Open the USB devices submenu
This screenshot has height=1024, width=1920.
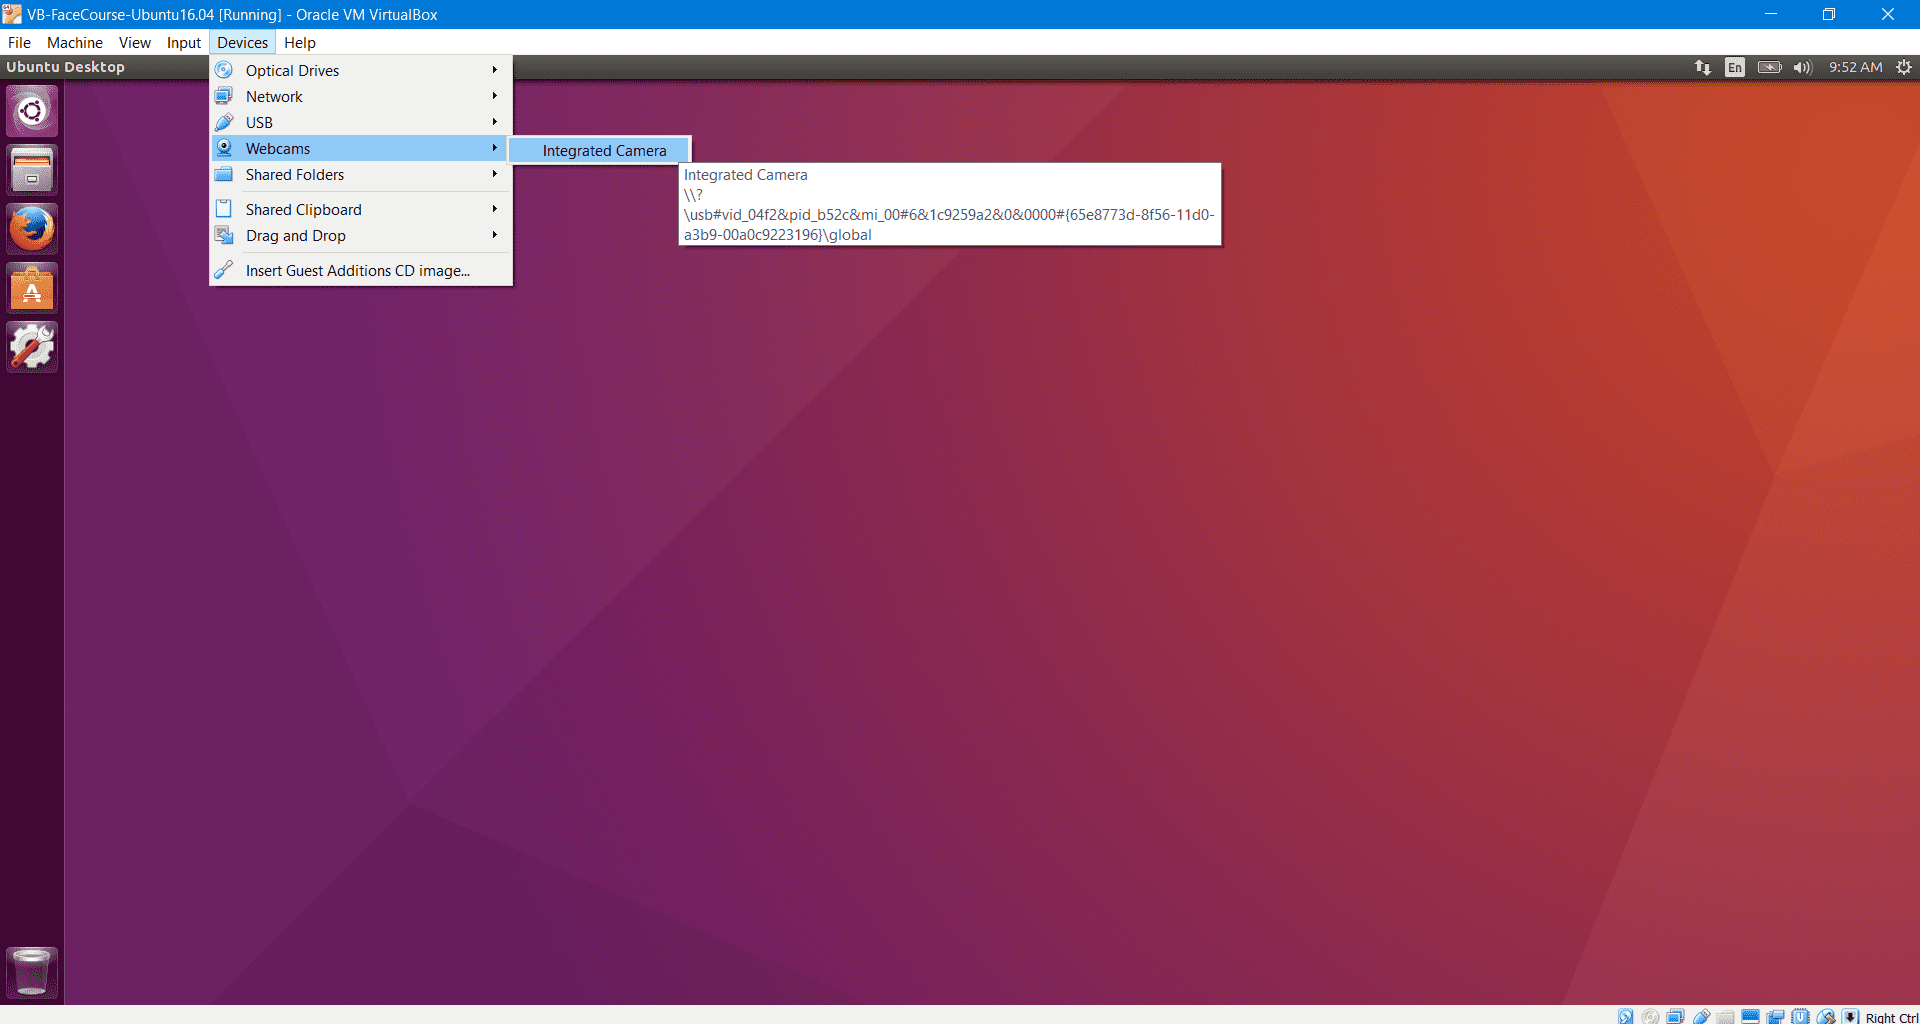(361, 122)
